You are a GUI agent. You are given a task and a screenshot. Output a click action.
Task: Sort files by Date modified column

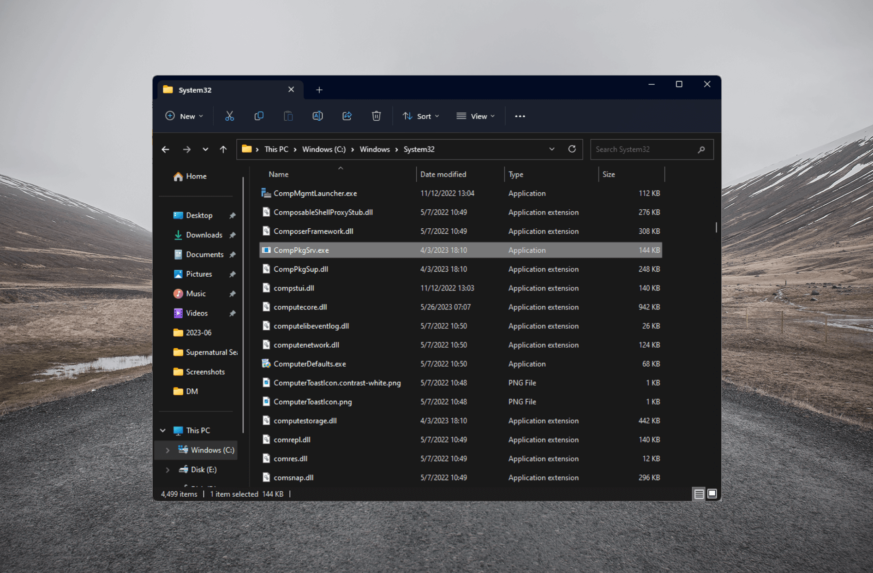click(443, 174)
